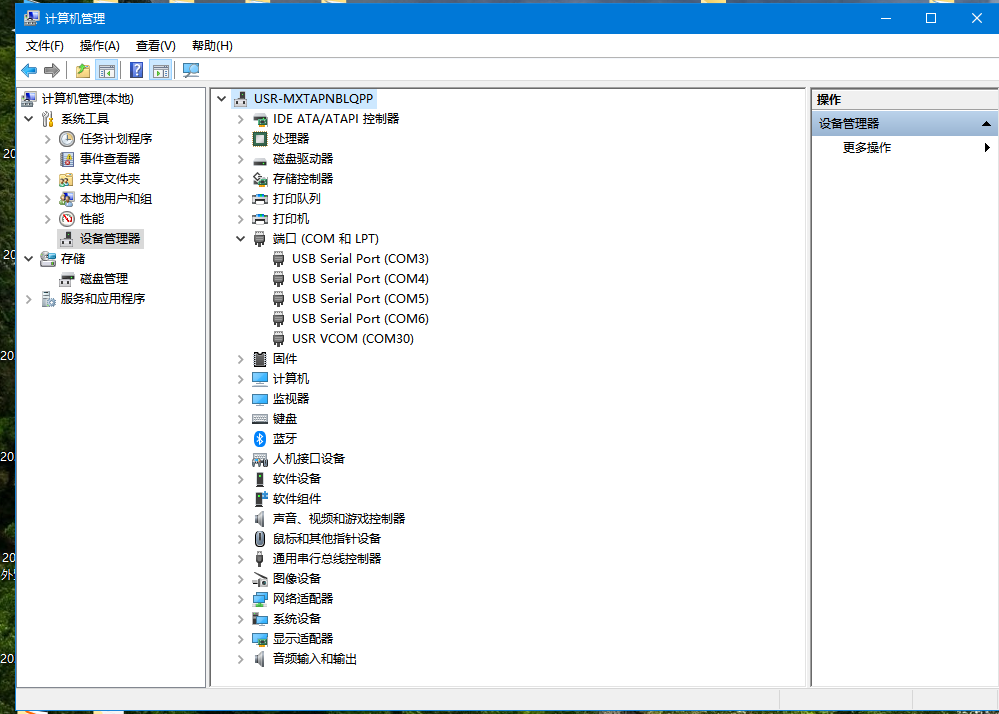Click the Scan for hardware changes icon
The width and height of the screenshot is (999, 714).
190,70
